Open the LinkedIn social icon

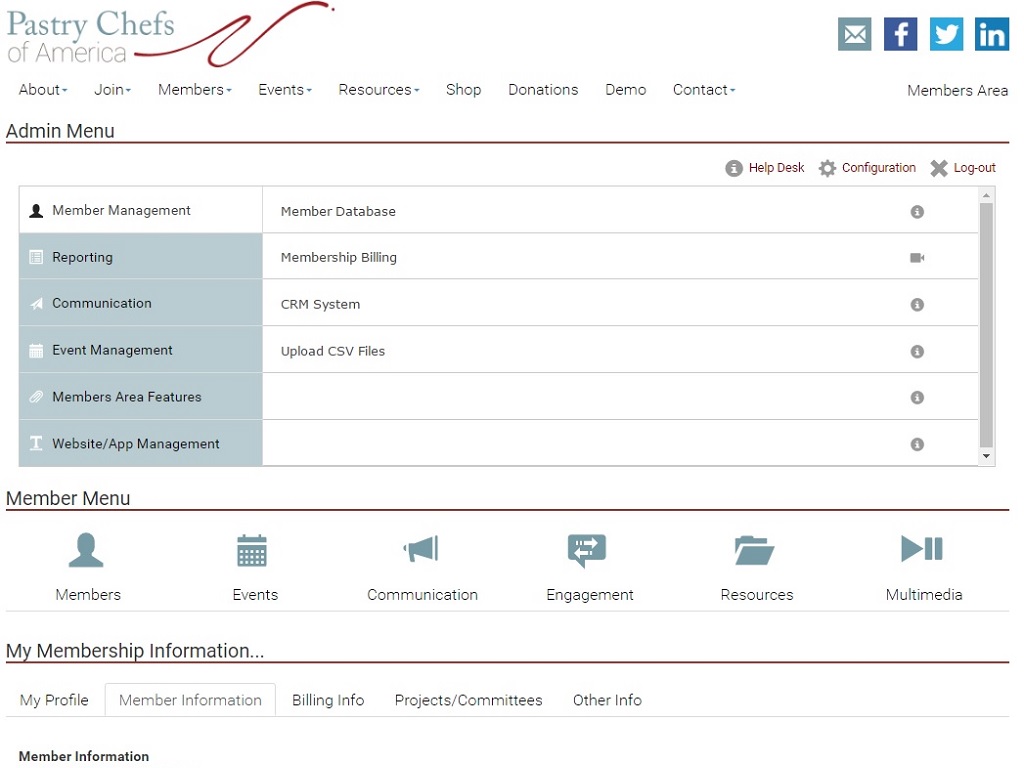[x=992, y=34]
